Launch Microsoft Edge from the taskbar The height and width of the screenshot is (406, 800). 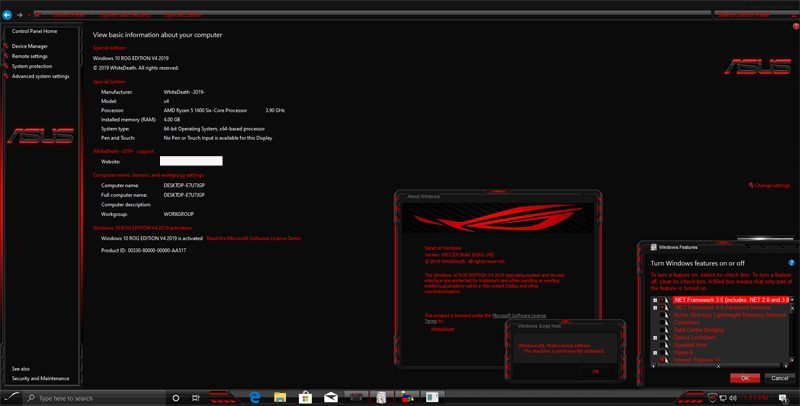coord(255,397)
